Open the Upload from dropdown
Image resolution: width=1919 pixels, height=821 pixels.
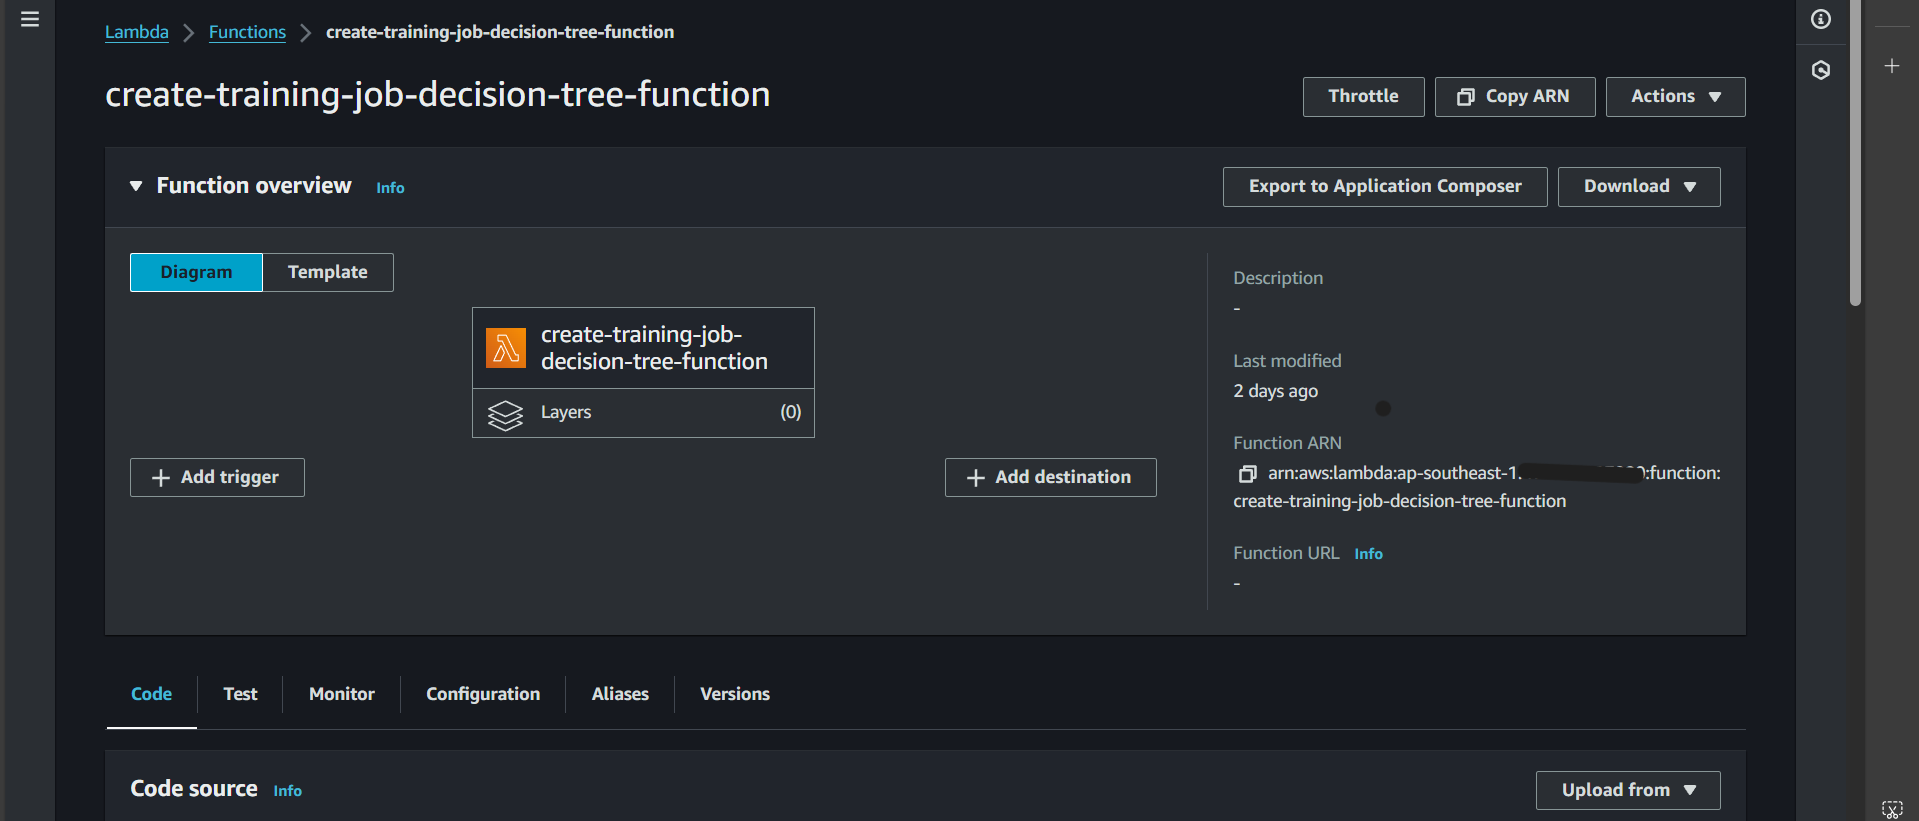(1627, 790)
